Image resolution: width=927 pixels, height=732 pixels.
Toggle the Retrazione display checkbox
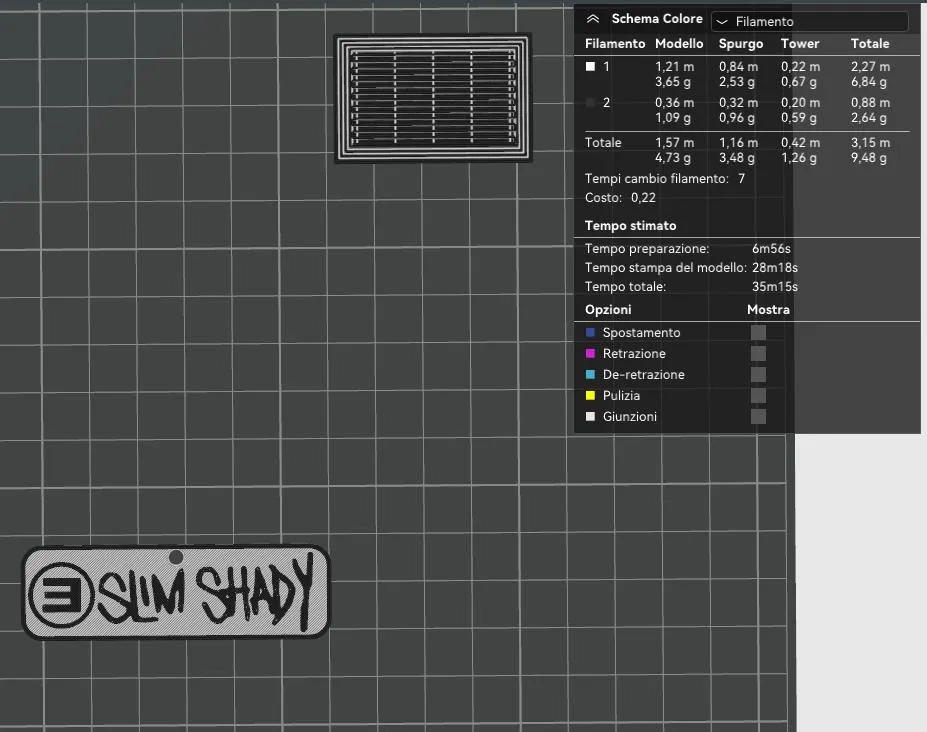pyautogui.click(x=759, y=353)
